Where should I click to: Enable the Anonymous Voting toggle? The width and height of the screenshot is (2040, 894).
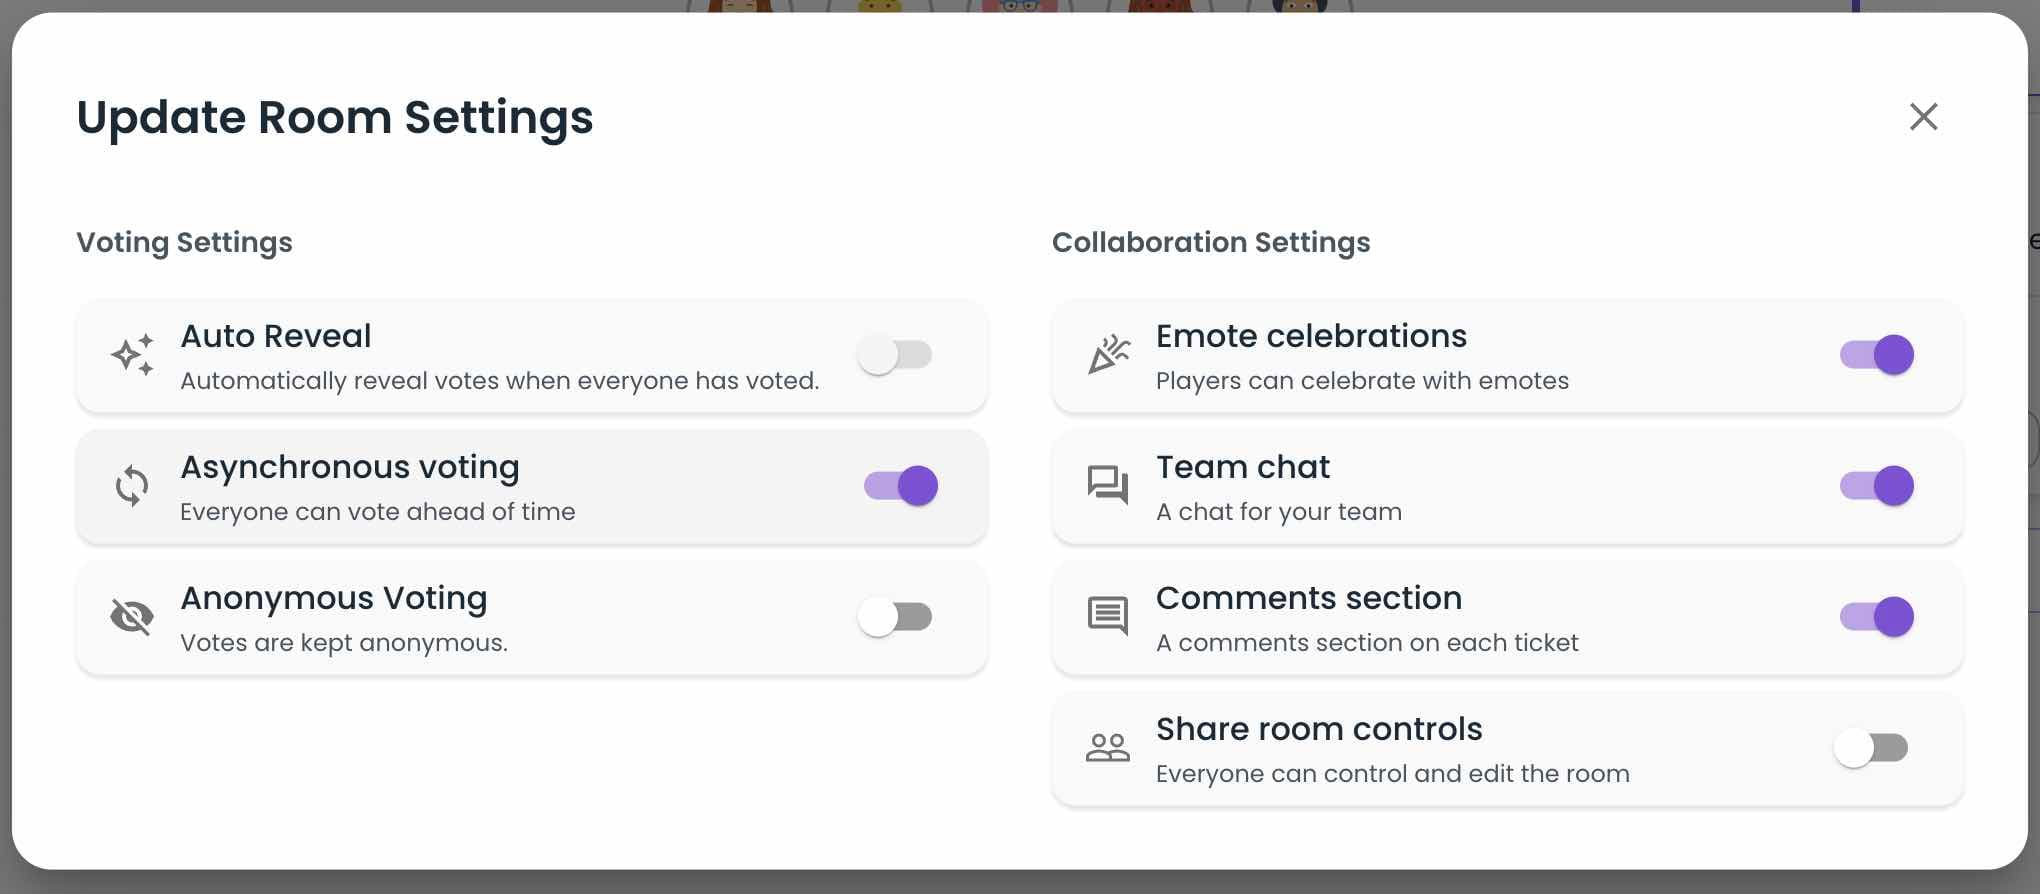pos(895,617)
